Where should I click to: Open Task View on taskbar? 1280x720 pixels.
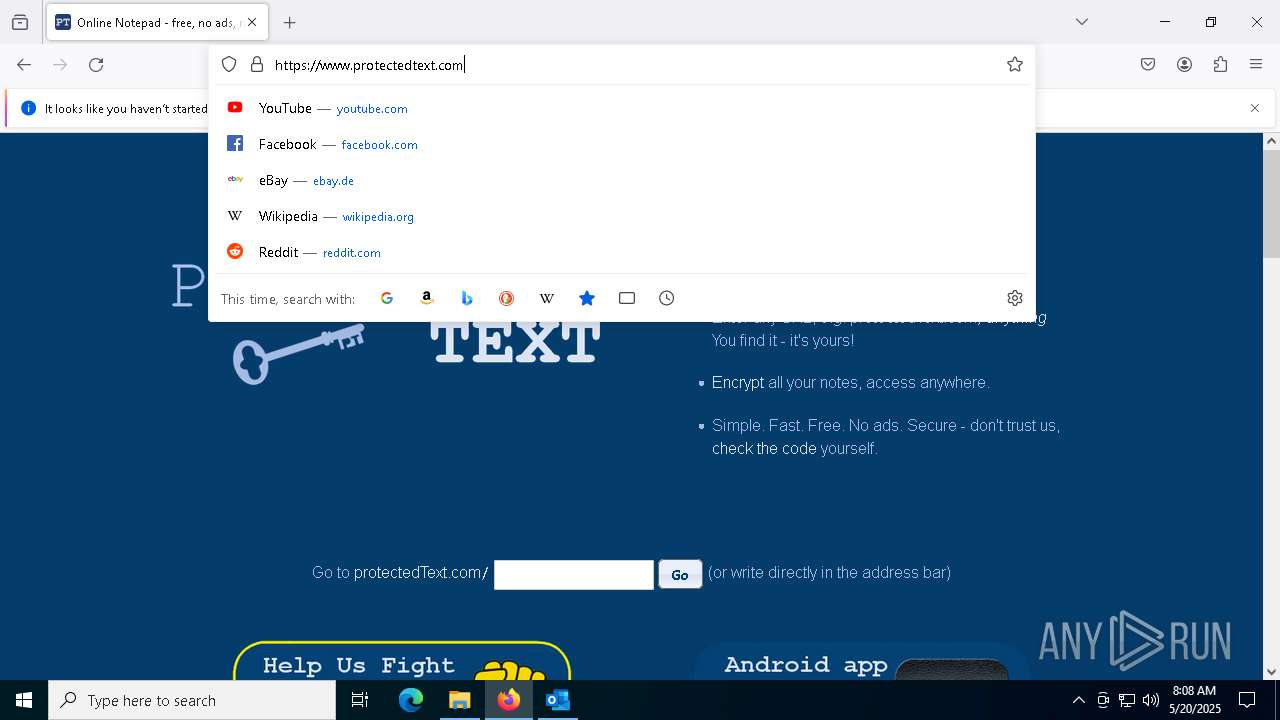360,700
